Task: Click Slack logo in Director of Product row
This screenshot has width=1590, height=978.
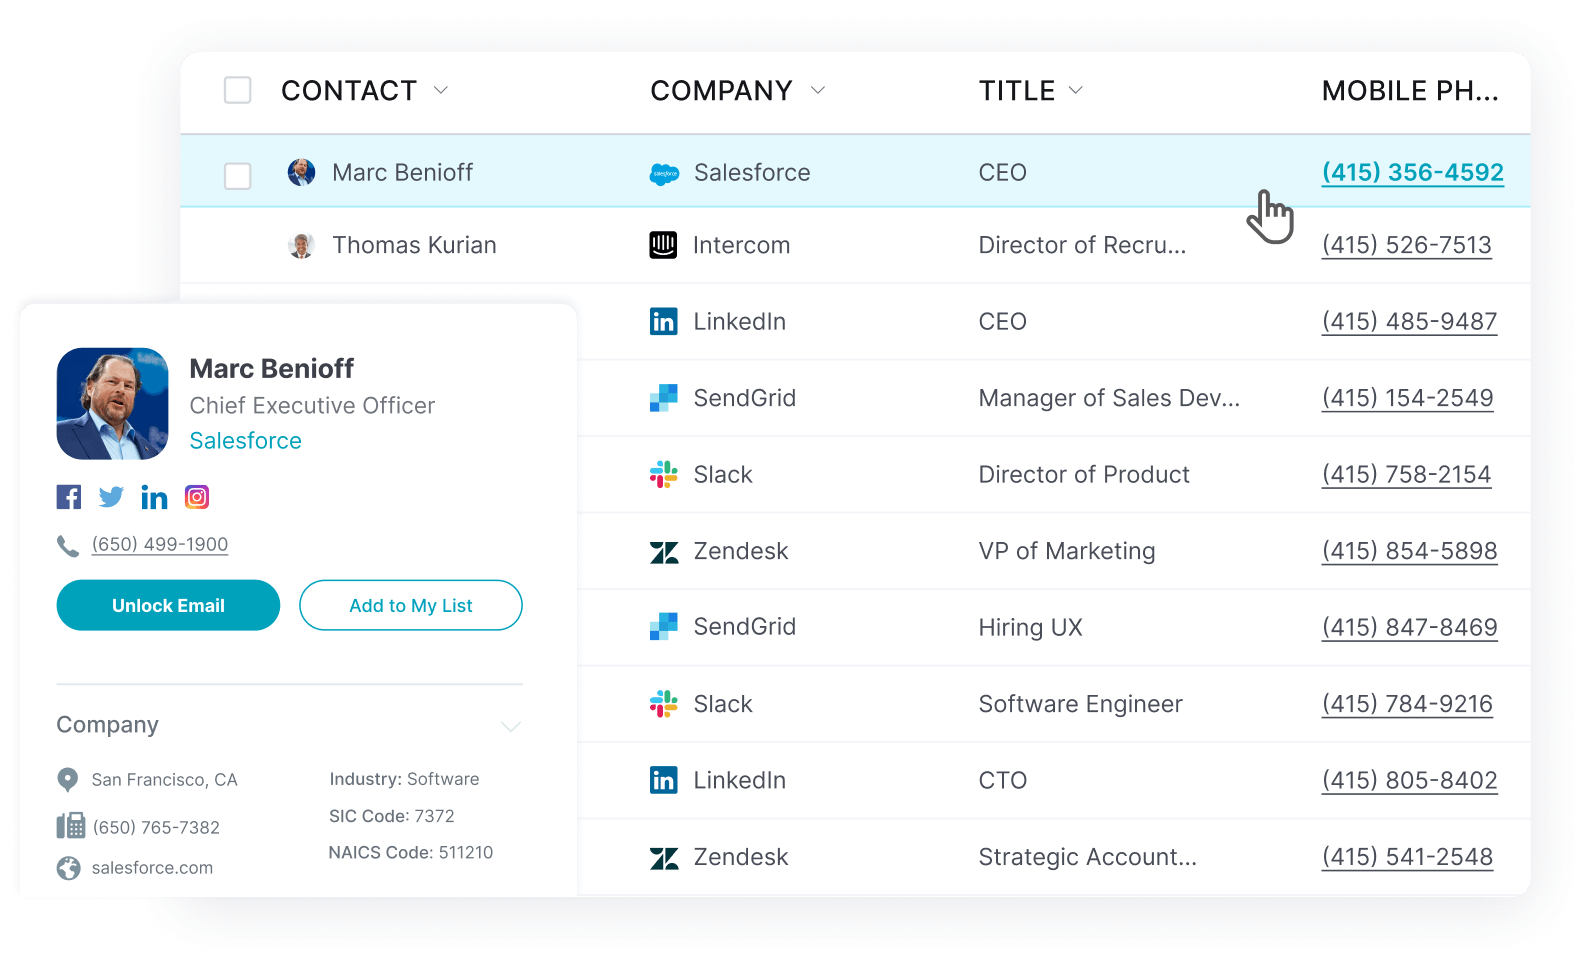Action: click(x=663, y=474)
